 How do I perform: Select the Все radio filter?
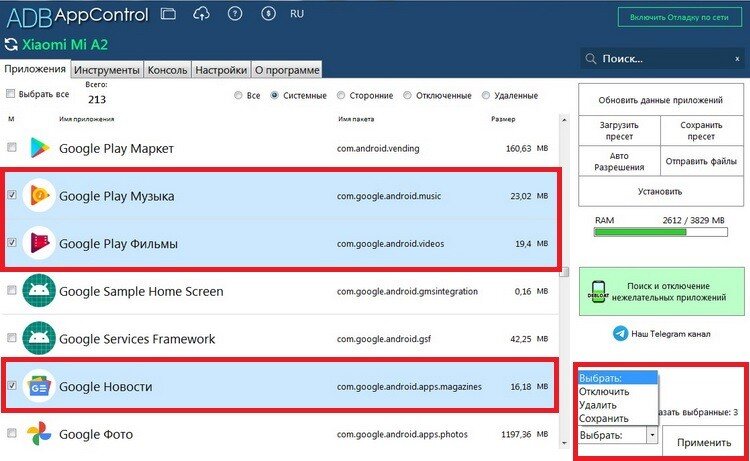tap(238, 95)
